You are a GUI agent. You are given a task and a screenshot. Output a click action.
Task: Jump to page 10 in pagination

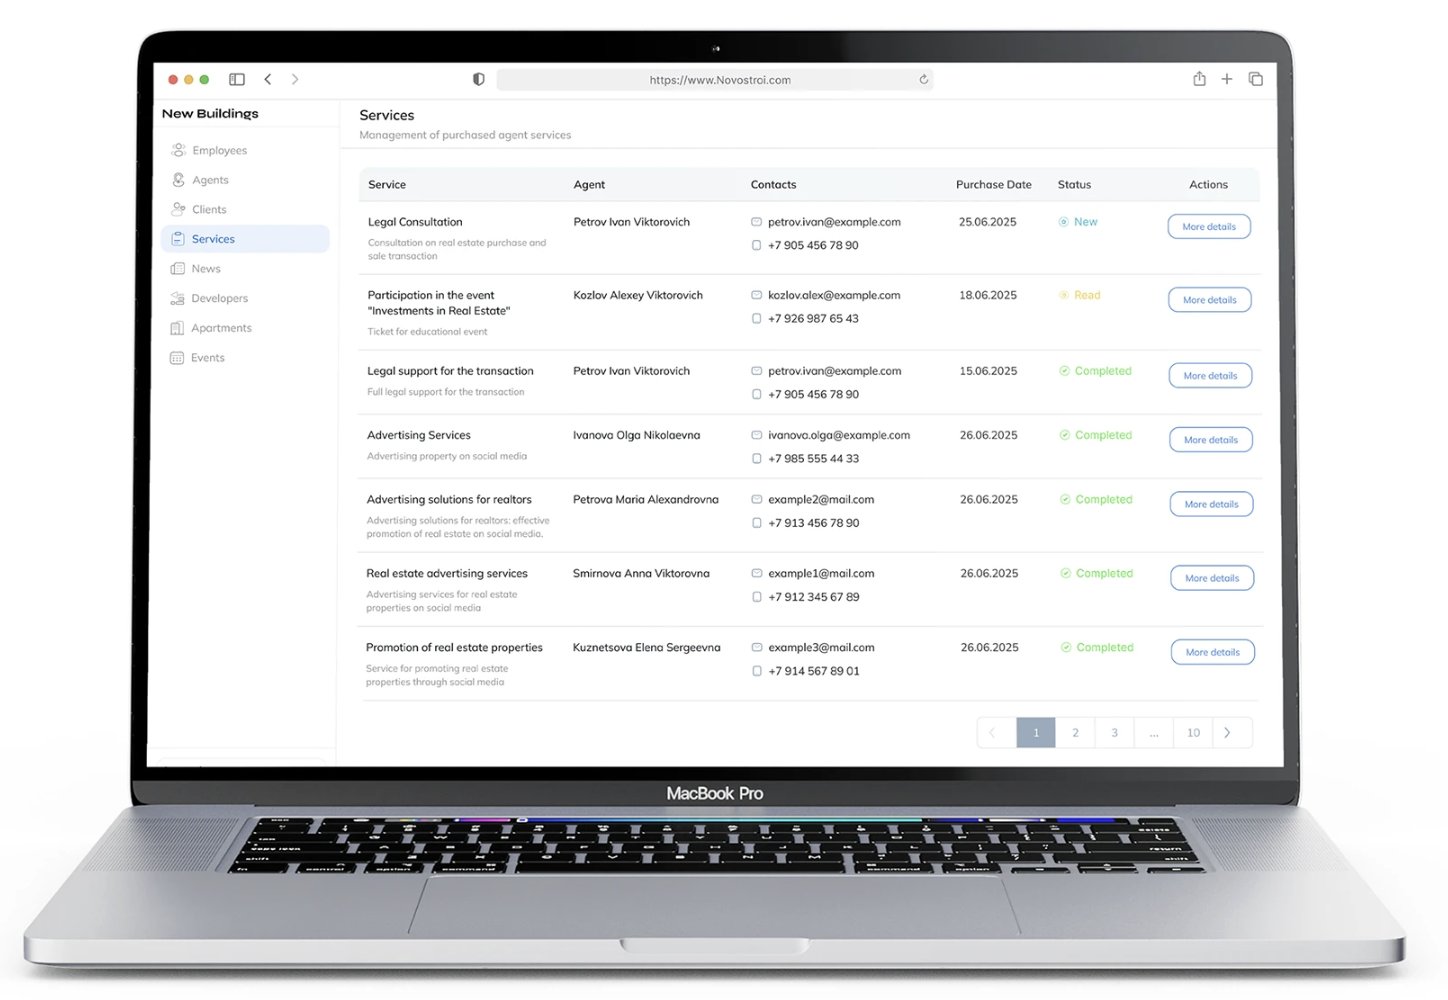pyautogui.click(x=1193, y=733)
